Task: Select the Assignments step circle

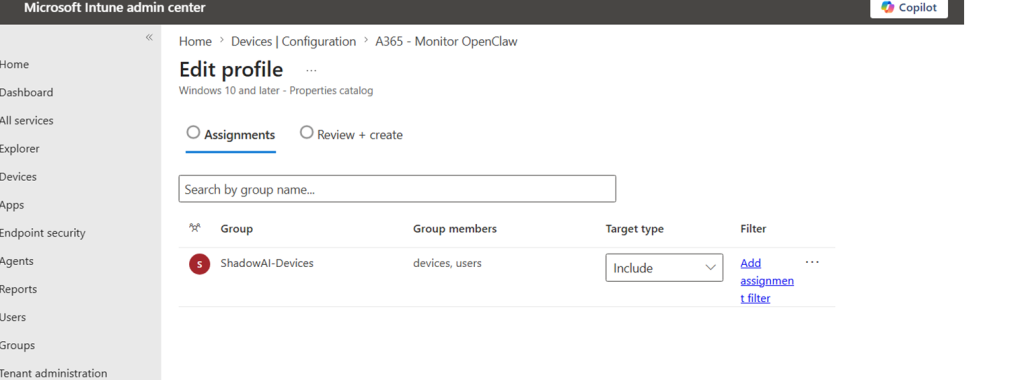Action: click(193, 133)
